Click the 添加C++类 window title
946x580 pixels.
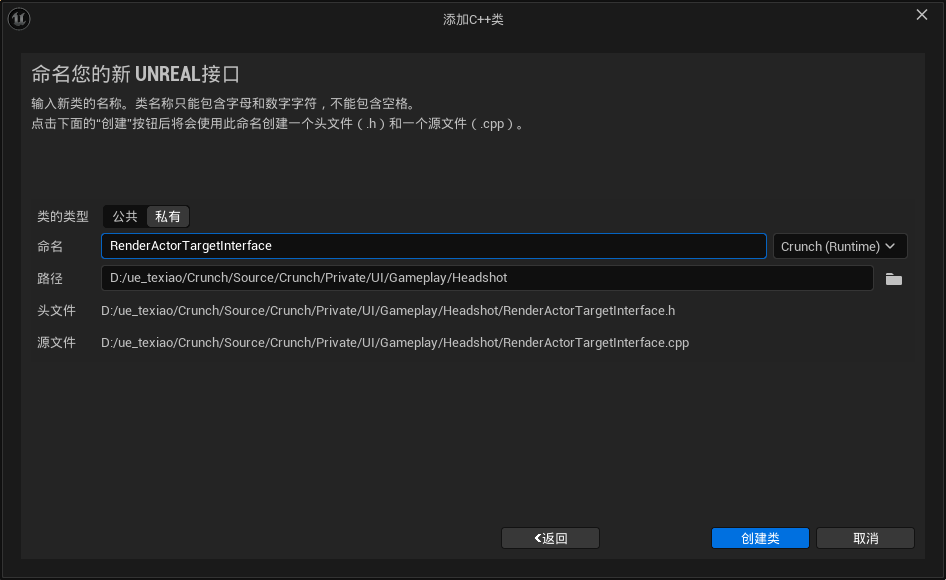point(473,19)
